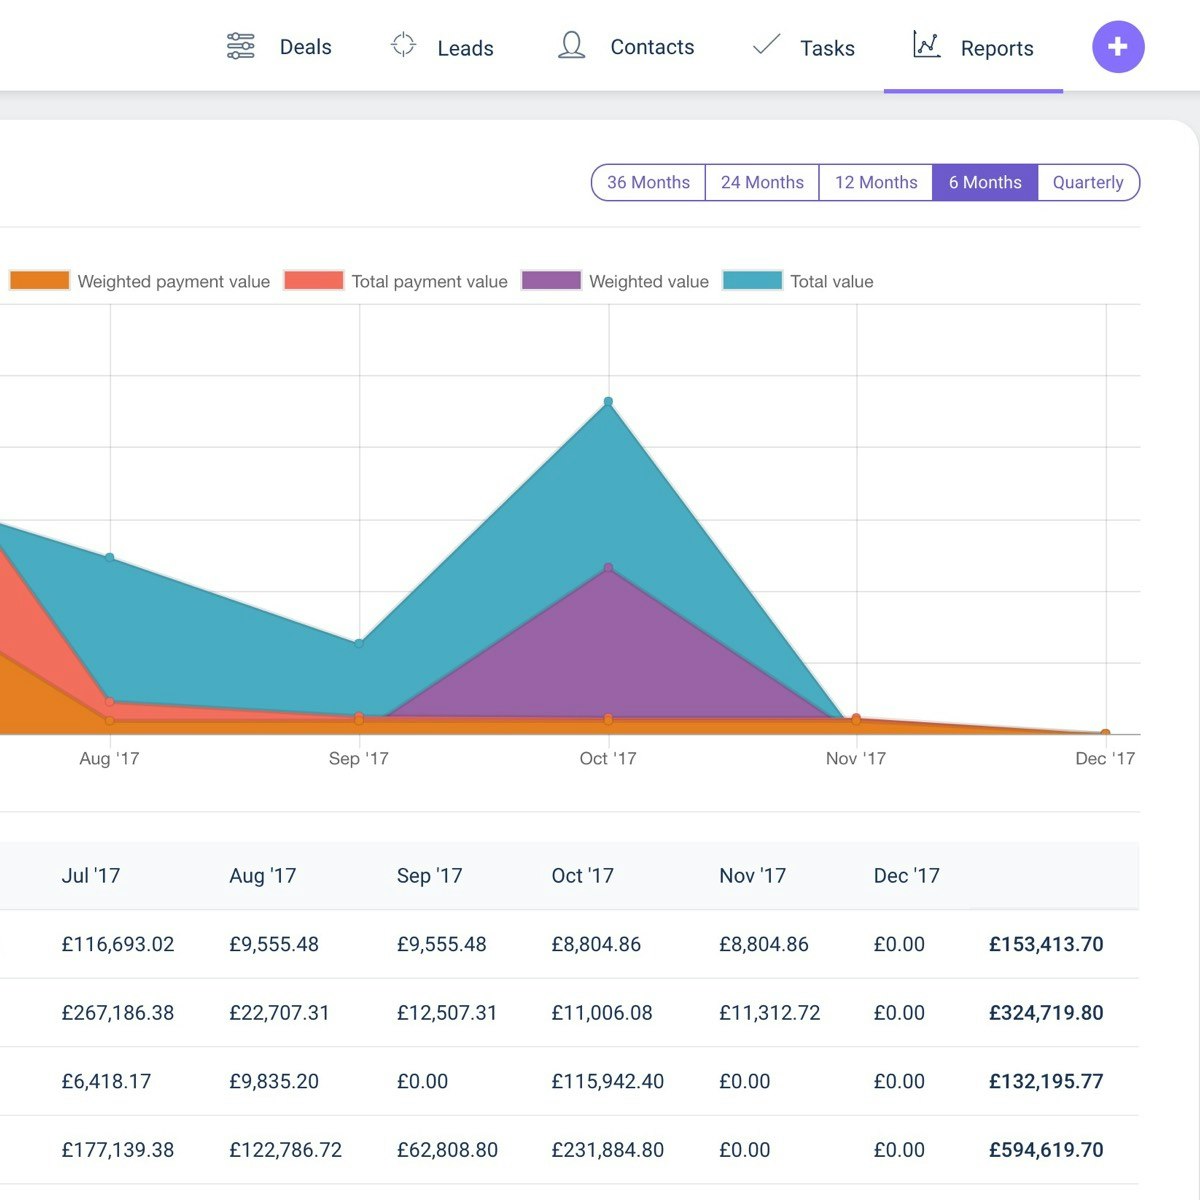
Task: Click the Tasks checkmark icon
Action: (766, 44)
